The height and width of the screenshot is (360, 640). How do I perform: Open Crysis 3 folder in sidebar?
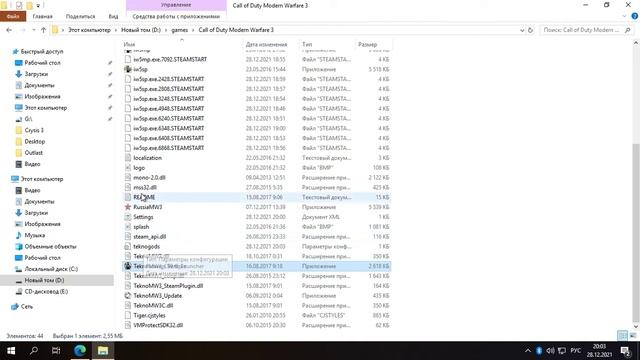[x=34, y=130]
